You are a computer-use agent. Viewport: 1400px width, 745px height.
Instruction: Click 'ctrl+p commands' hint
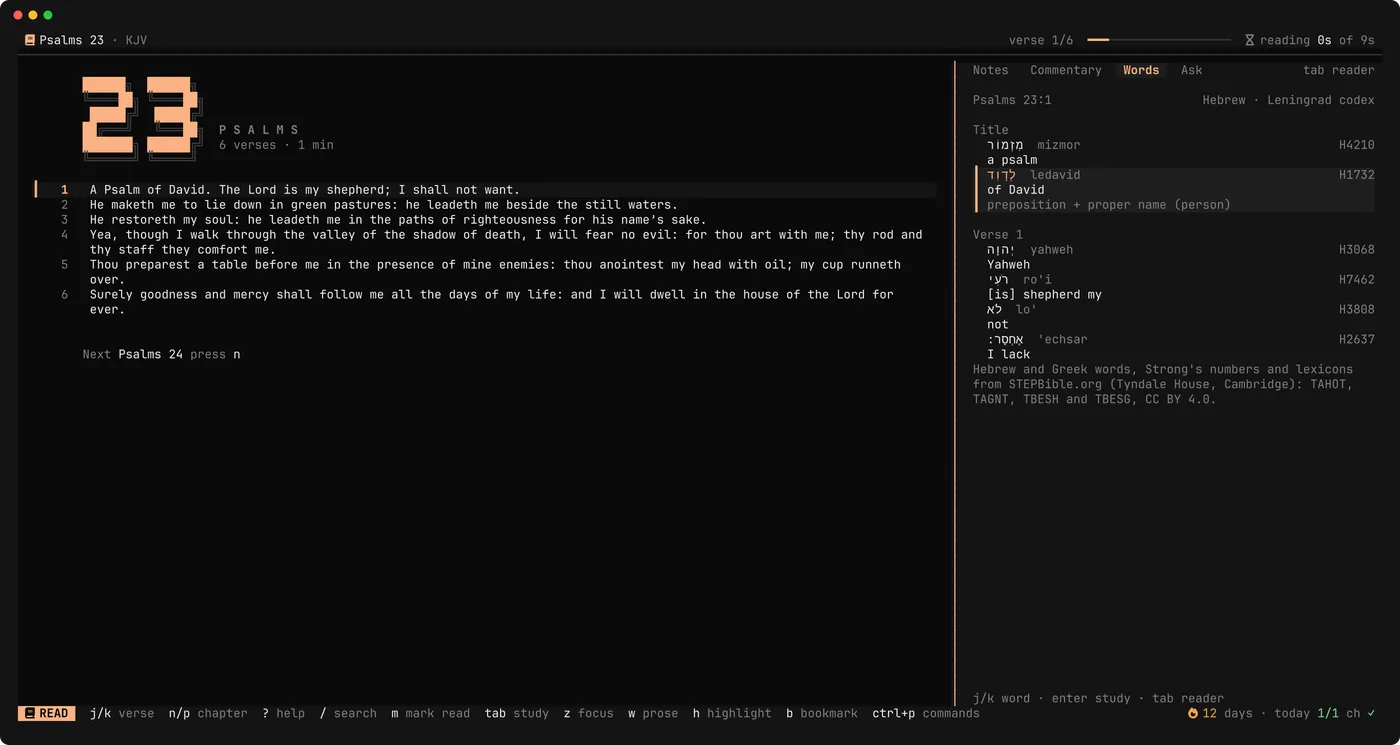[926, 713]
